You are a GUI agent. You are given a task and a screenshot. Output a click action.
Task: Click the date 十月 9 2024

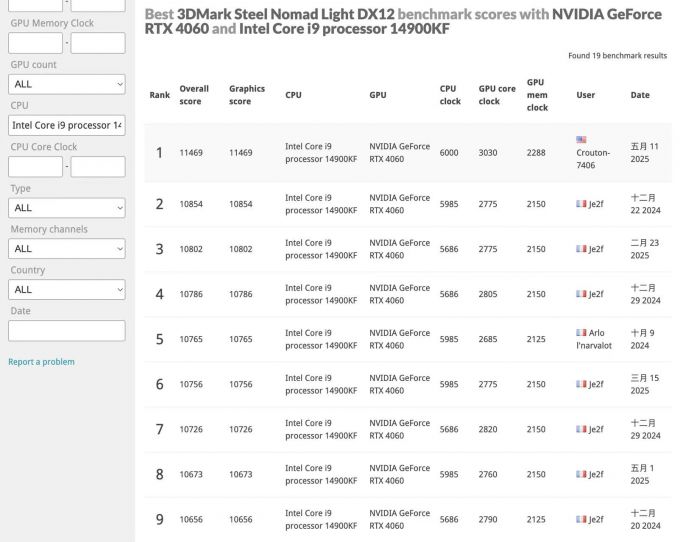pos(642,339)
